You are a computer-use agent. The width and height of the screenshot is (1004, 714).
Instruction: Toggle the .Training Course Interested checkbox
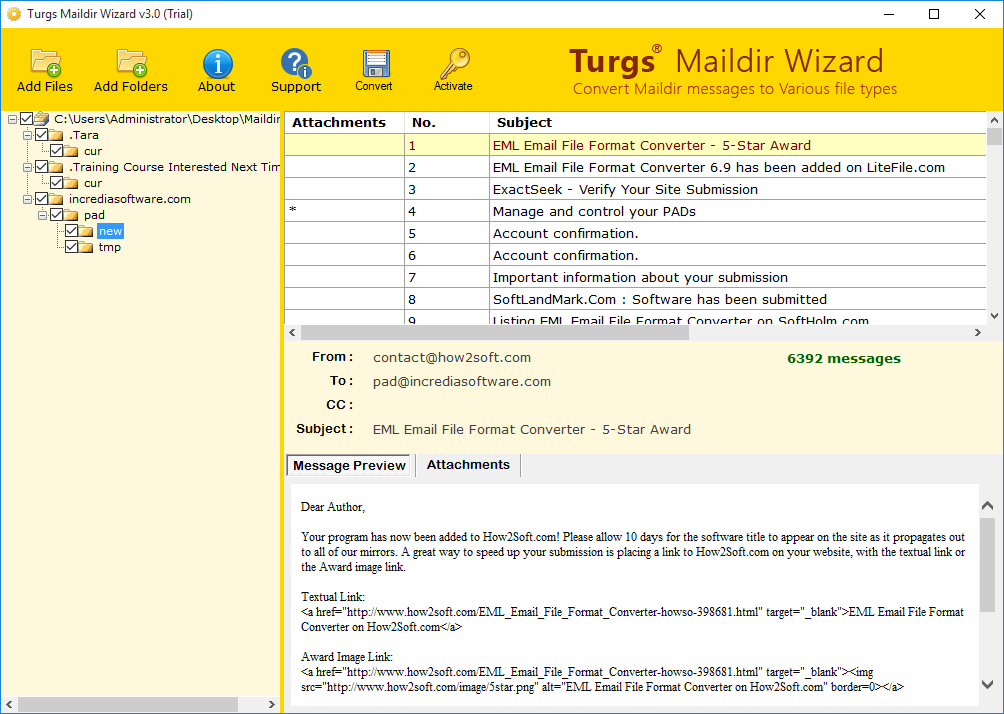pos(42,166)
